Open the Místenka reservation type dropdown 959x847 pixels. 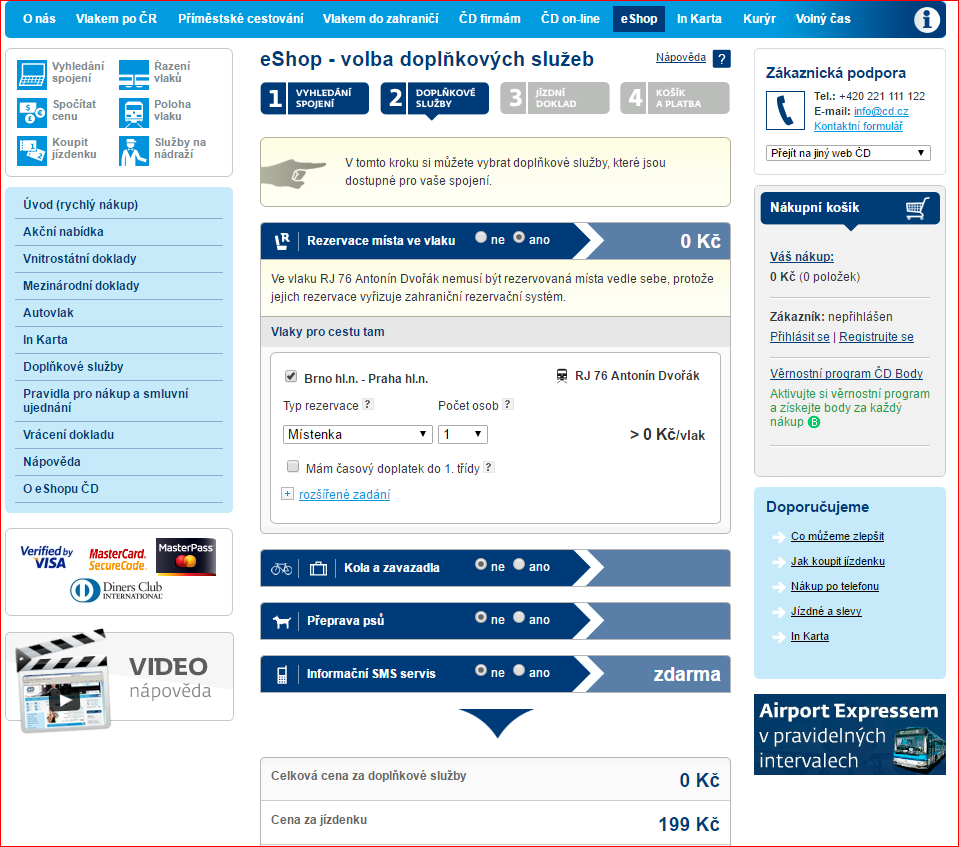click(357, 434)
